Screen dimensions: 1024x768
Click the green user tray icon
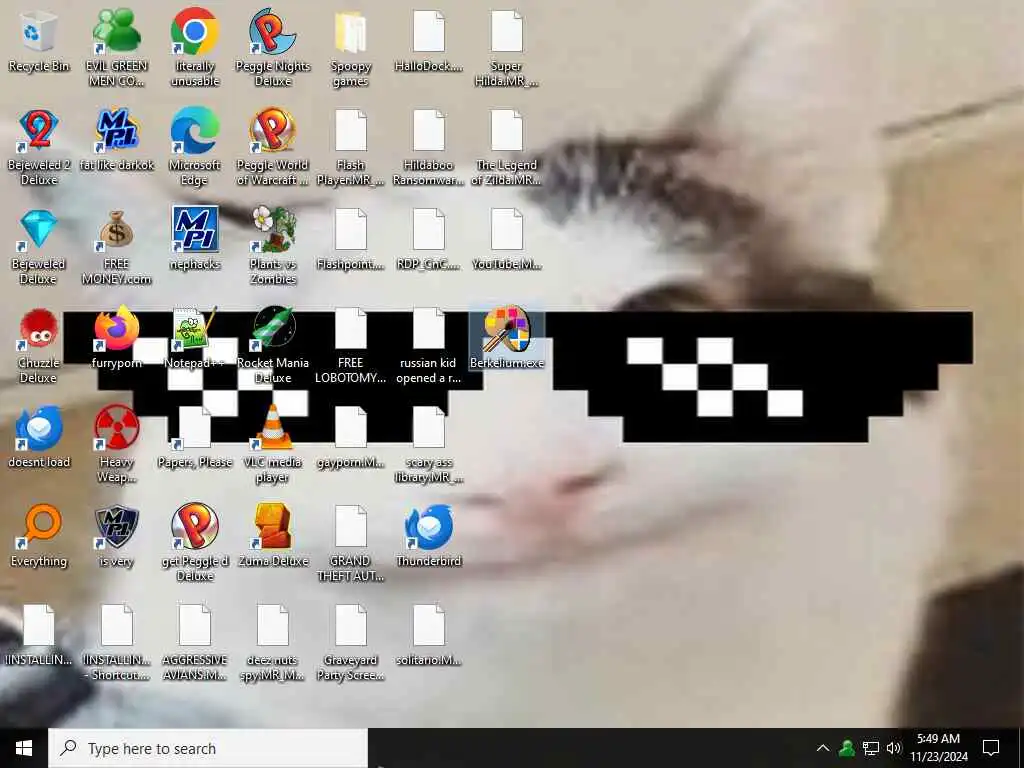847,748
